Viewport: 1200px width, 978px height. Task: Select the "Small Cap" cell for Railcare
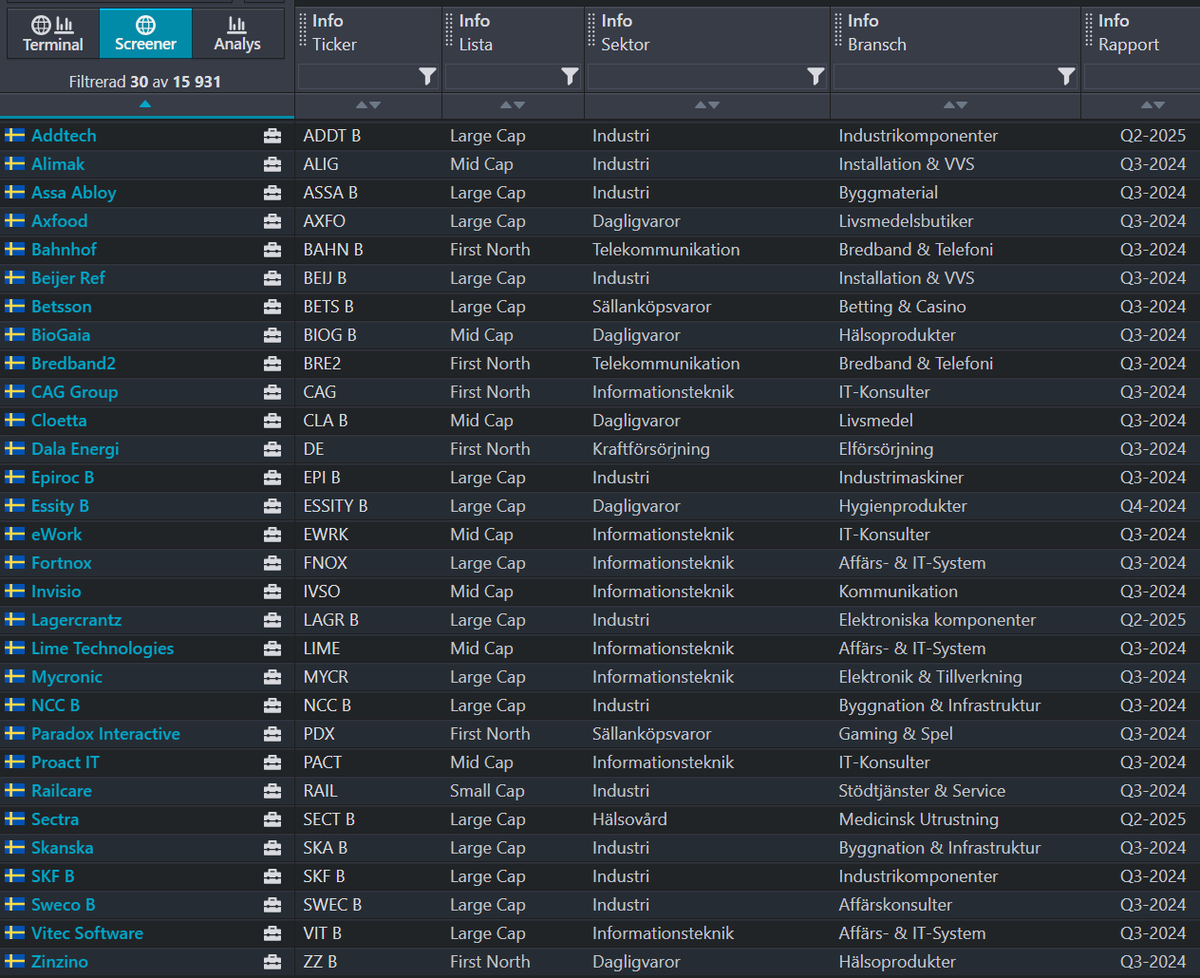(x=487, y=791)
